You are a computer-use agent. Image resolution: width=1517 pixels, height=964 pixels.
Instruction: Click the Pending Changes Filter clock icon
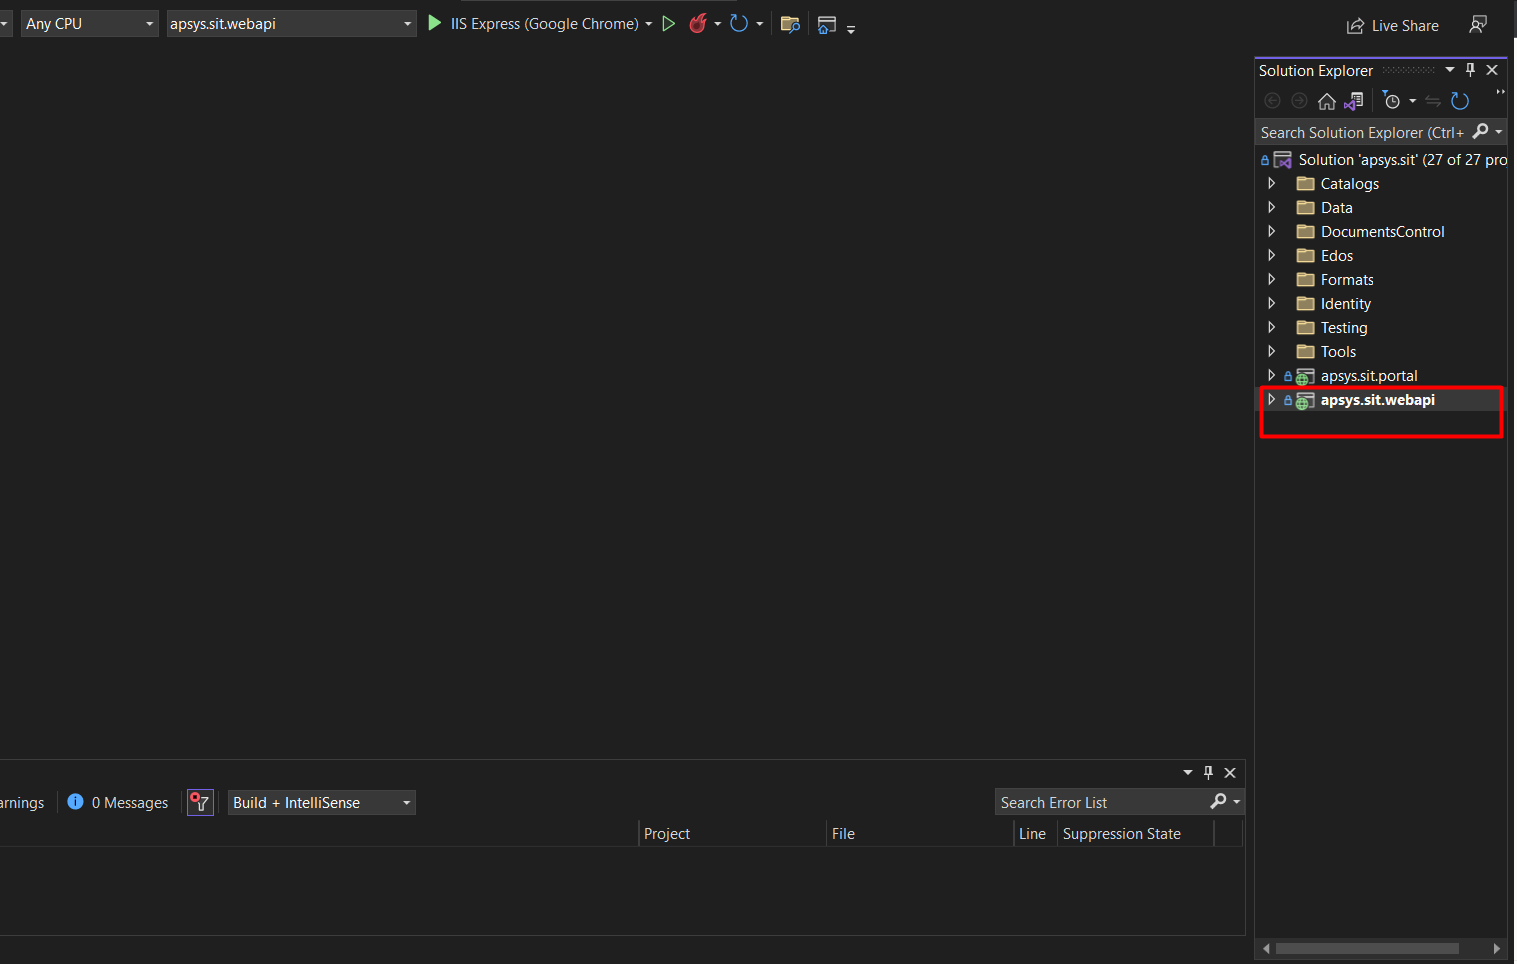point(1392,101)
